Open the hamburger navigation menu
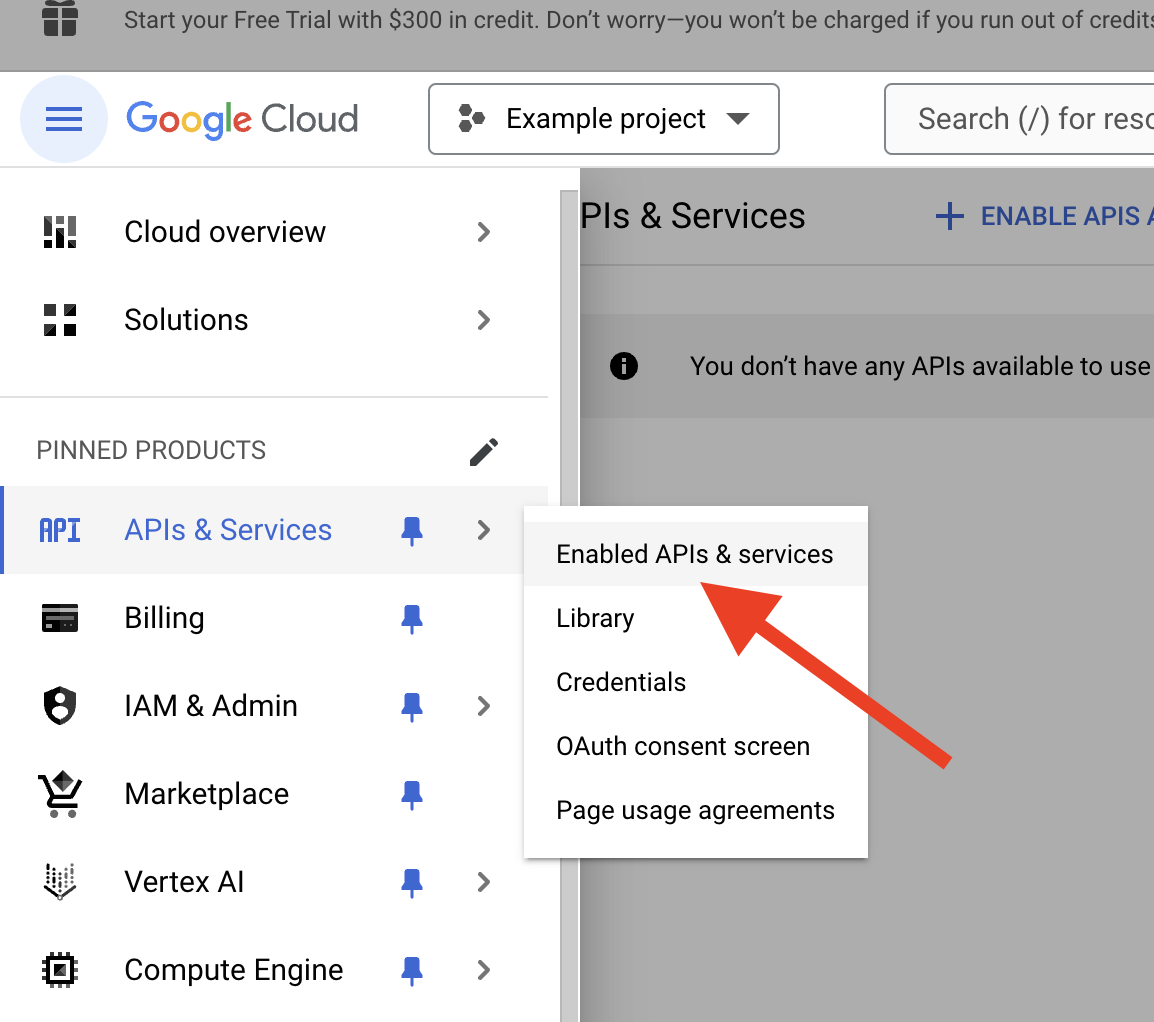The image size is (1154, 1022). tap(64, 120)
